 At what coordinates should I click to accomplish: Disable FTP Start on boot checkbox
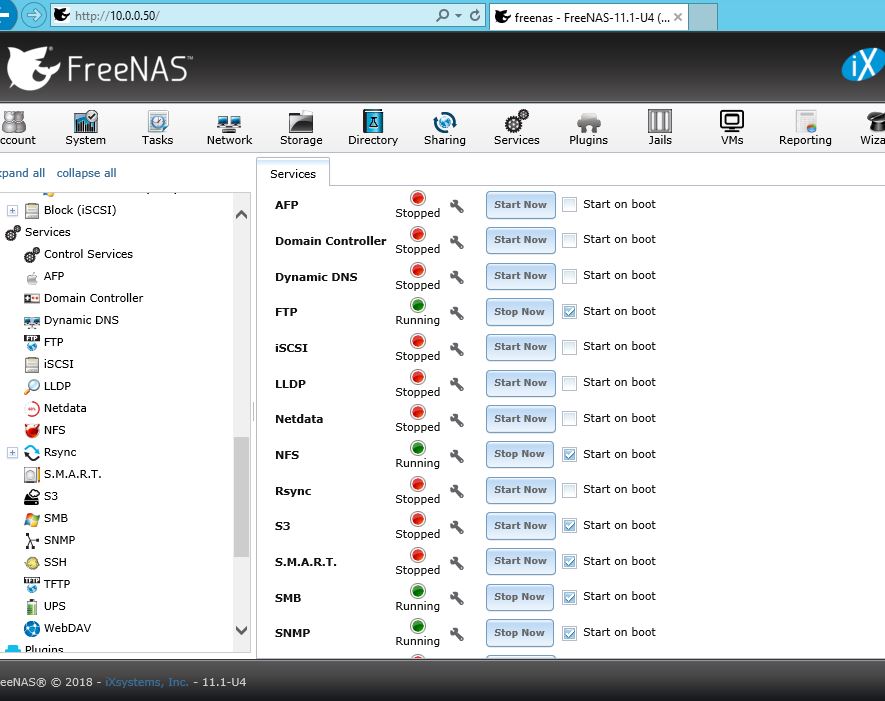coord(569,312)
